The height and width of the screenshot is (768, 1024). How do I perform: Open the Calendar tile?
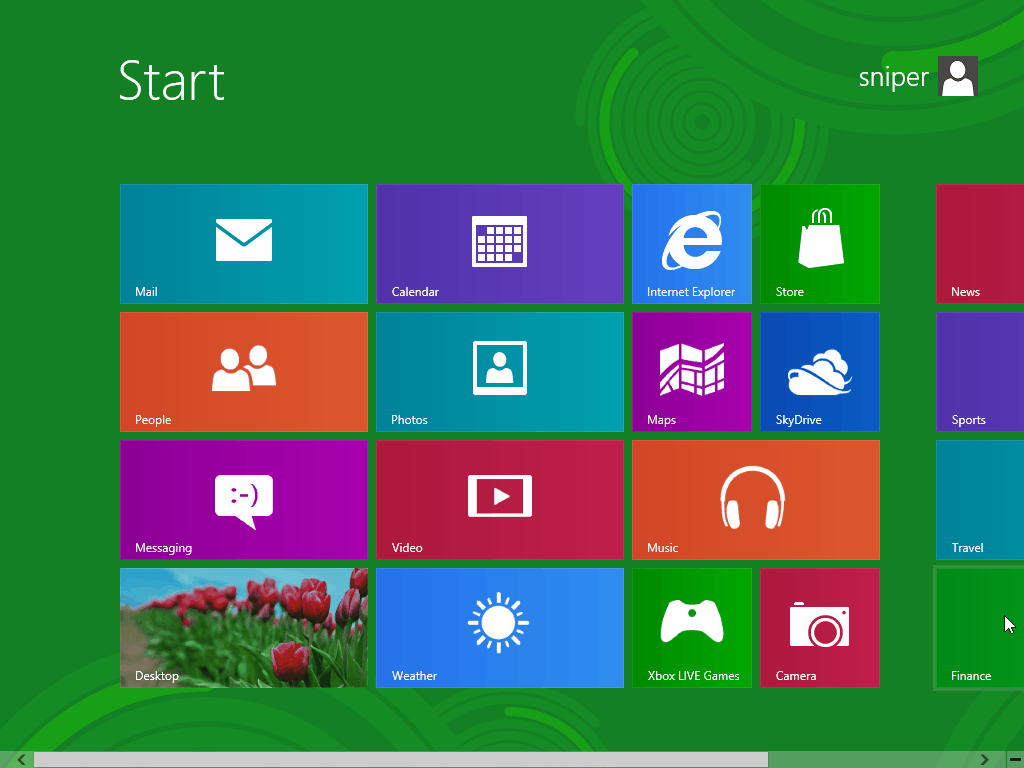500,244
